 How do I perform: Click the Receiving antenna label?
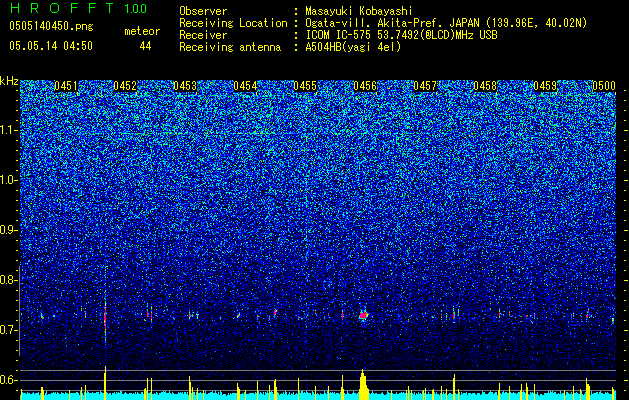click(x=230, y=47)
